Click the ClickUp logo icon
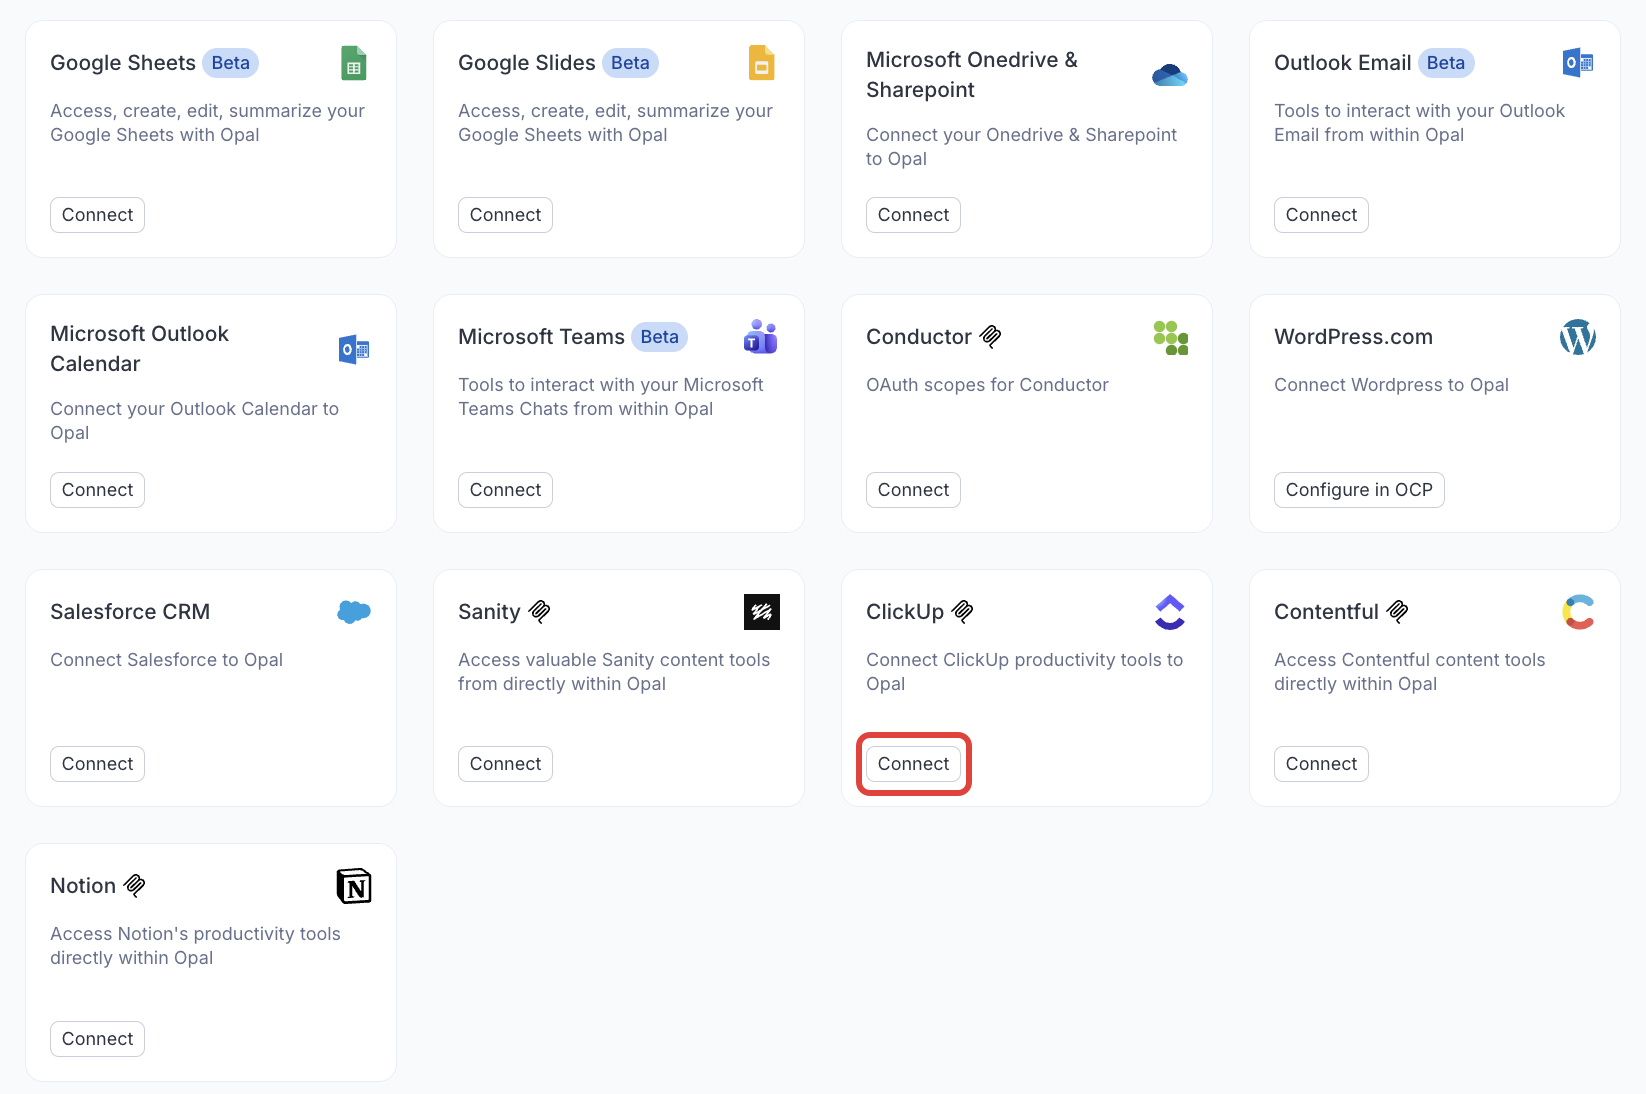1646x1094 pixels. (x=1169, y=612)
